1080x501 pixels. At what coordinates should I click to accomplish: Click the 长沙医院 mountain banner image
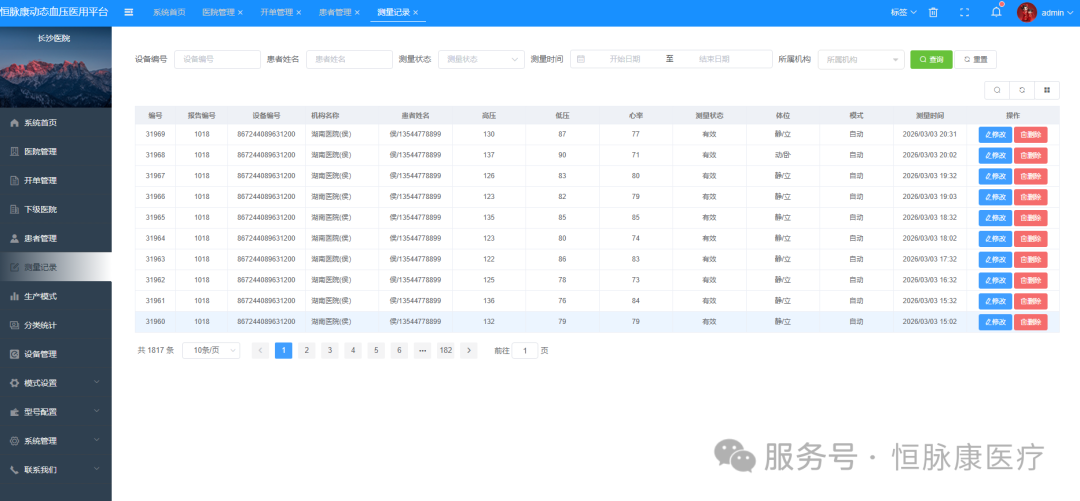56,68
